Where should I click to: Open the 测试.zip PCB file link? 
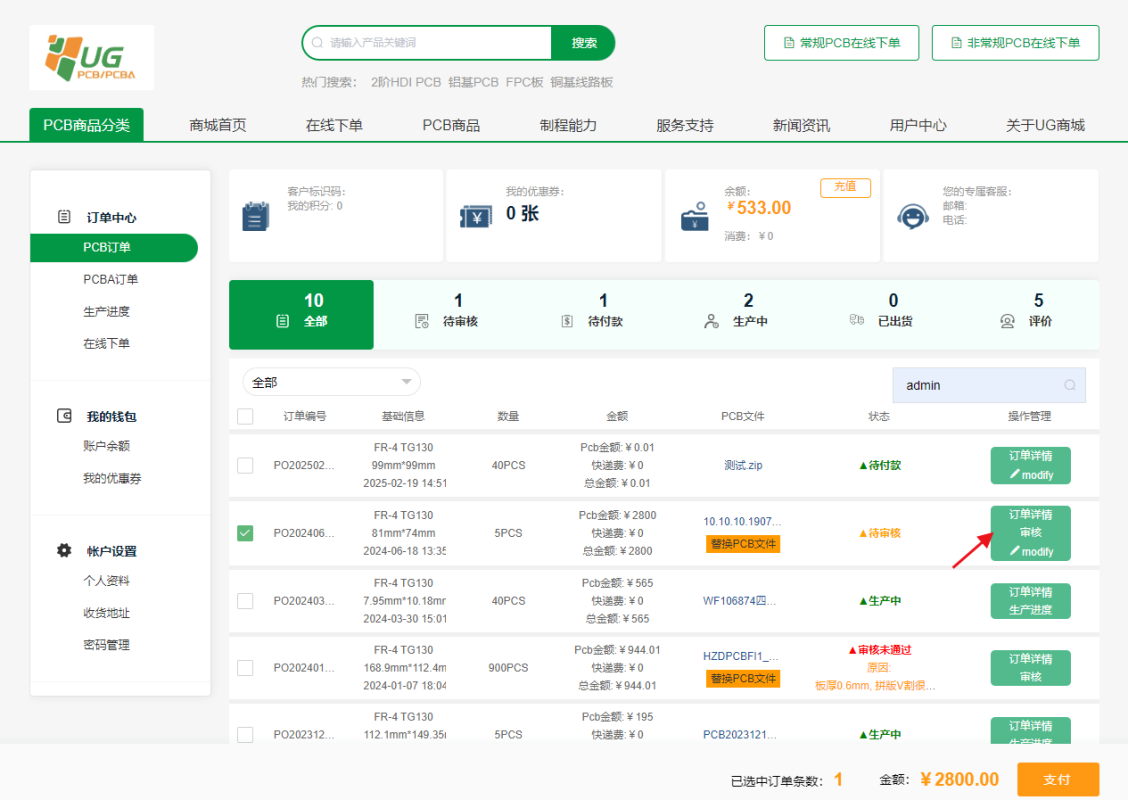(743, 465)
